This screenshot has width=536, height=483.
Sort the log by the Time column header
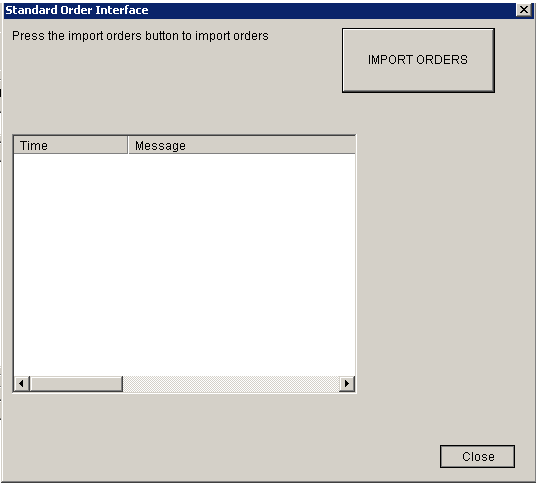point(70,145)
